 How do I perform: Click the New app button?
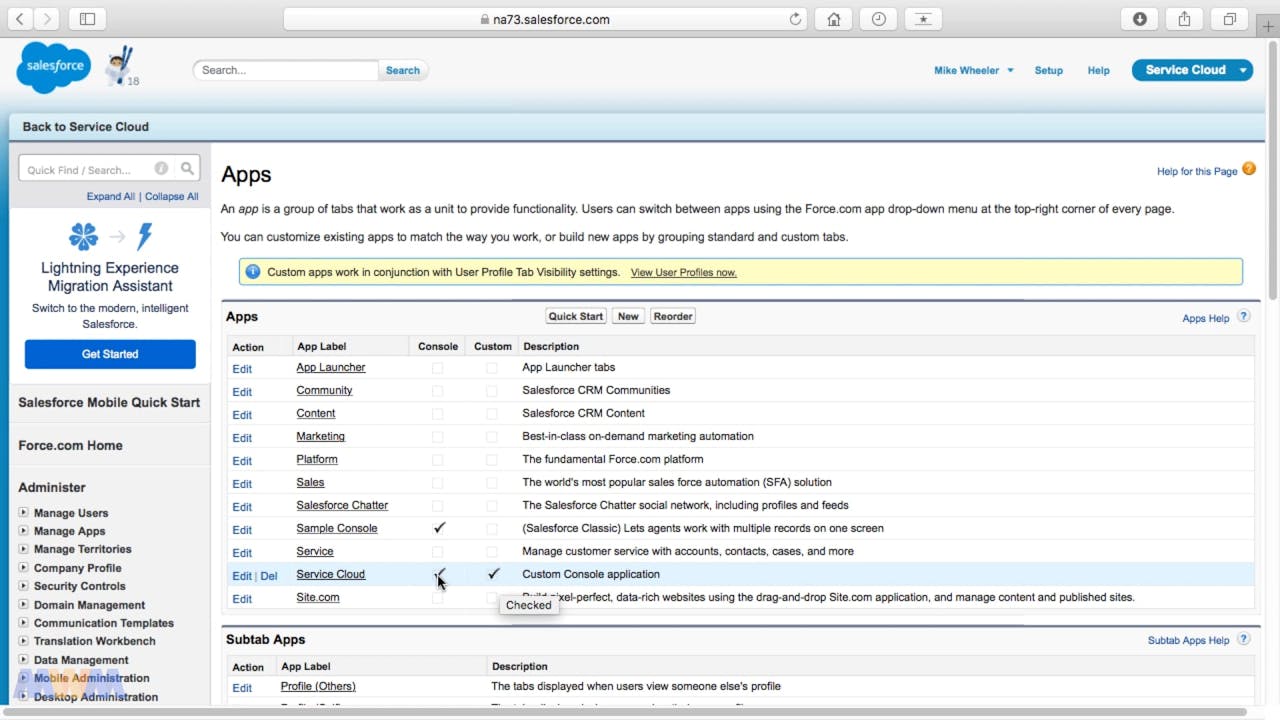(628, 316)
